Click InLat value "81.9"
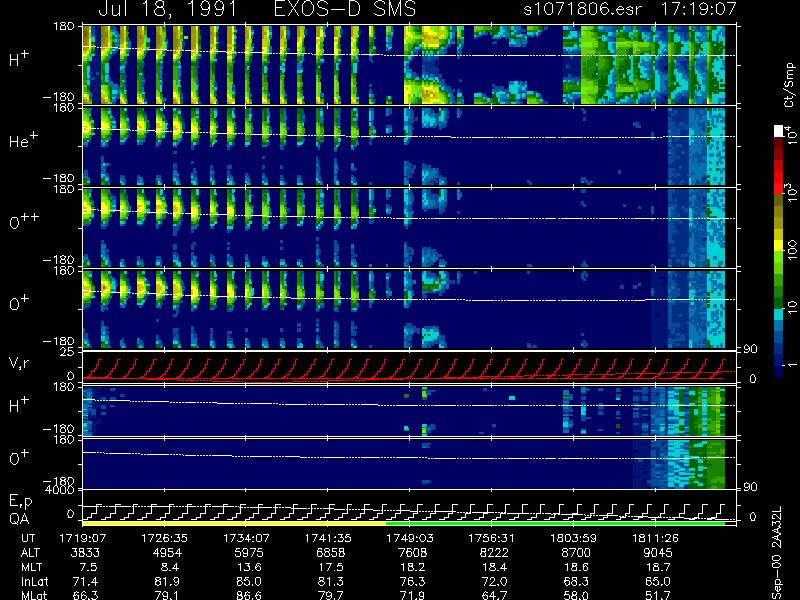This screenshot has height=600, width=800. point(167,581)
